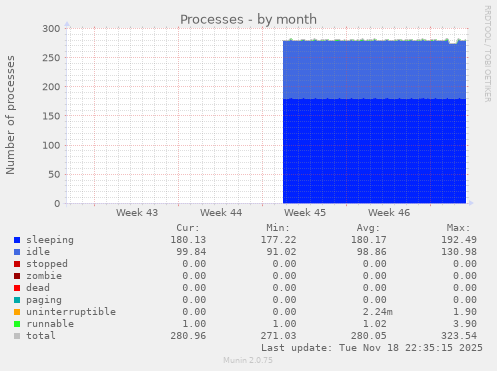Click the dead legend color swatch
497x371 pixels.
pyautogui.click(x=17, y=288)
